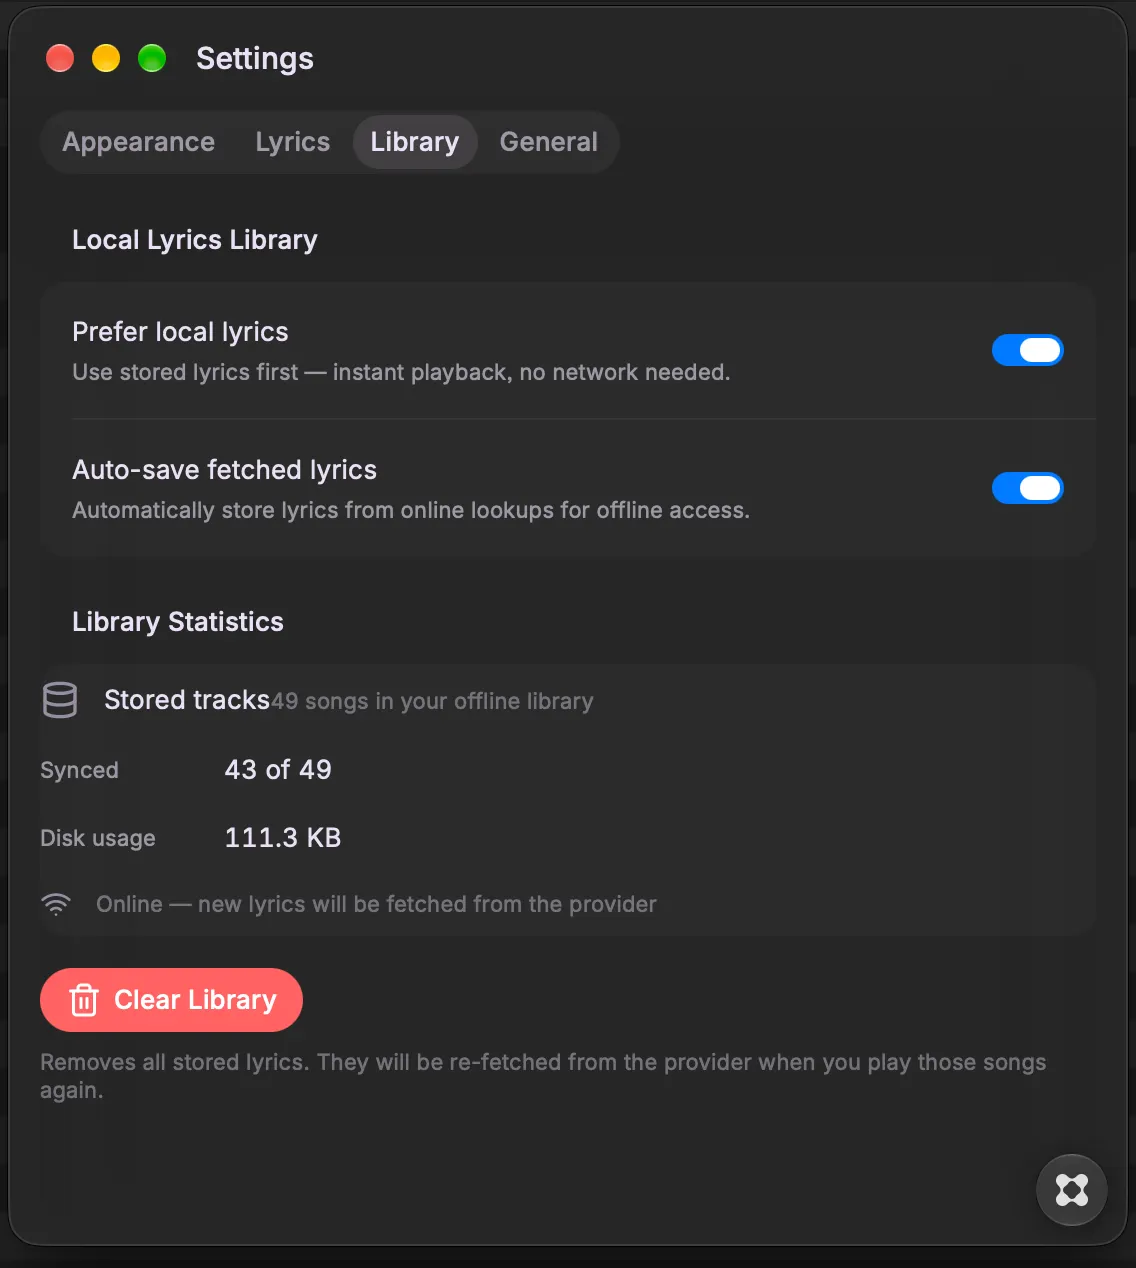This screenshot has width=1136, height=1268.
Task: Zoom the Settings window with green button
Action: 152,58
